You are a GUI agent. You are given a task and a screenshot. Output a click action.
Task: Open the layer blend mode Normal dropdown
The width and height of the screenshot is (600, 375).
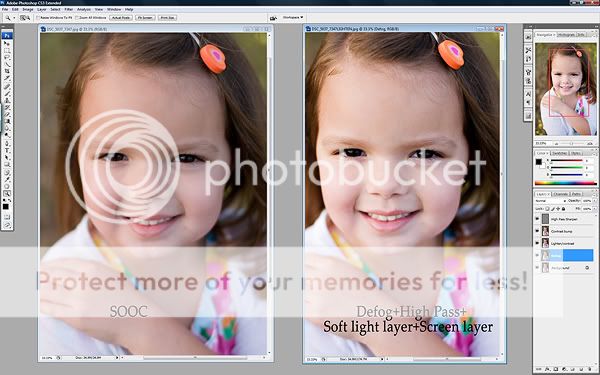(x=551, y=201)
